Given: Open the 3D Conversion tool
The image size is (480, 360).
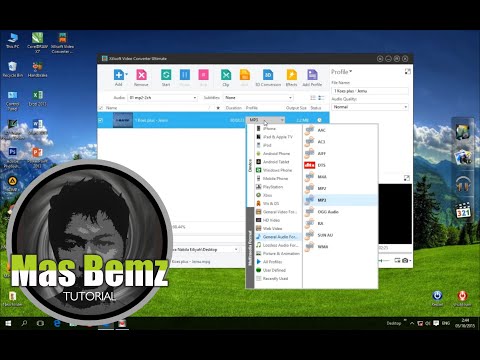Looking at the screenshot, I should coord(268,75).
